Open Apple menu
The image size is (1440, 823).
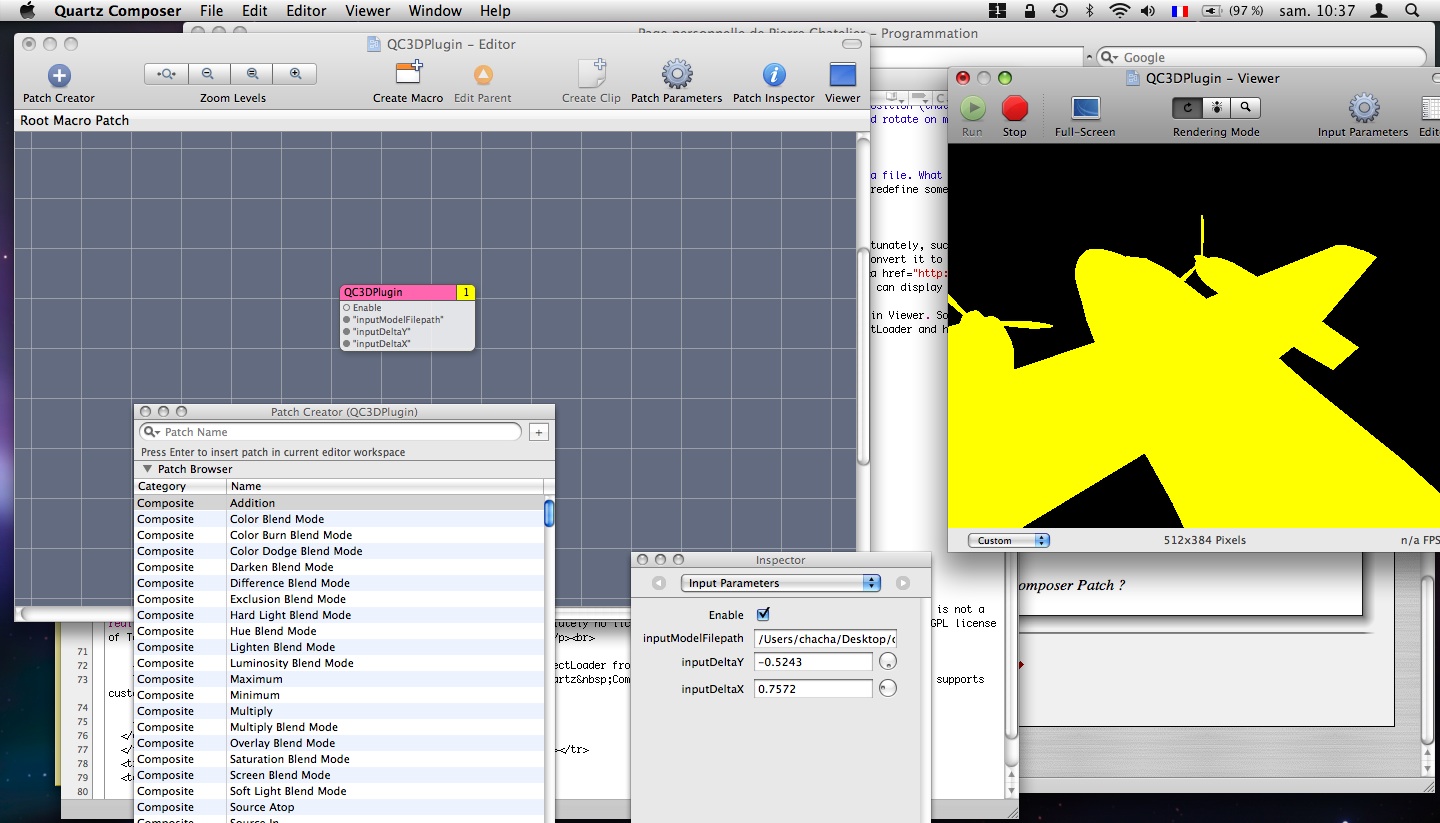coord(27,11)
